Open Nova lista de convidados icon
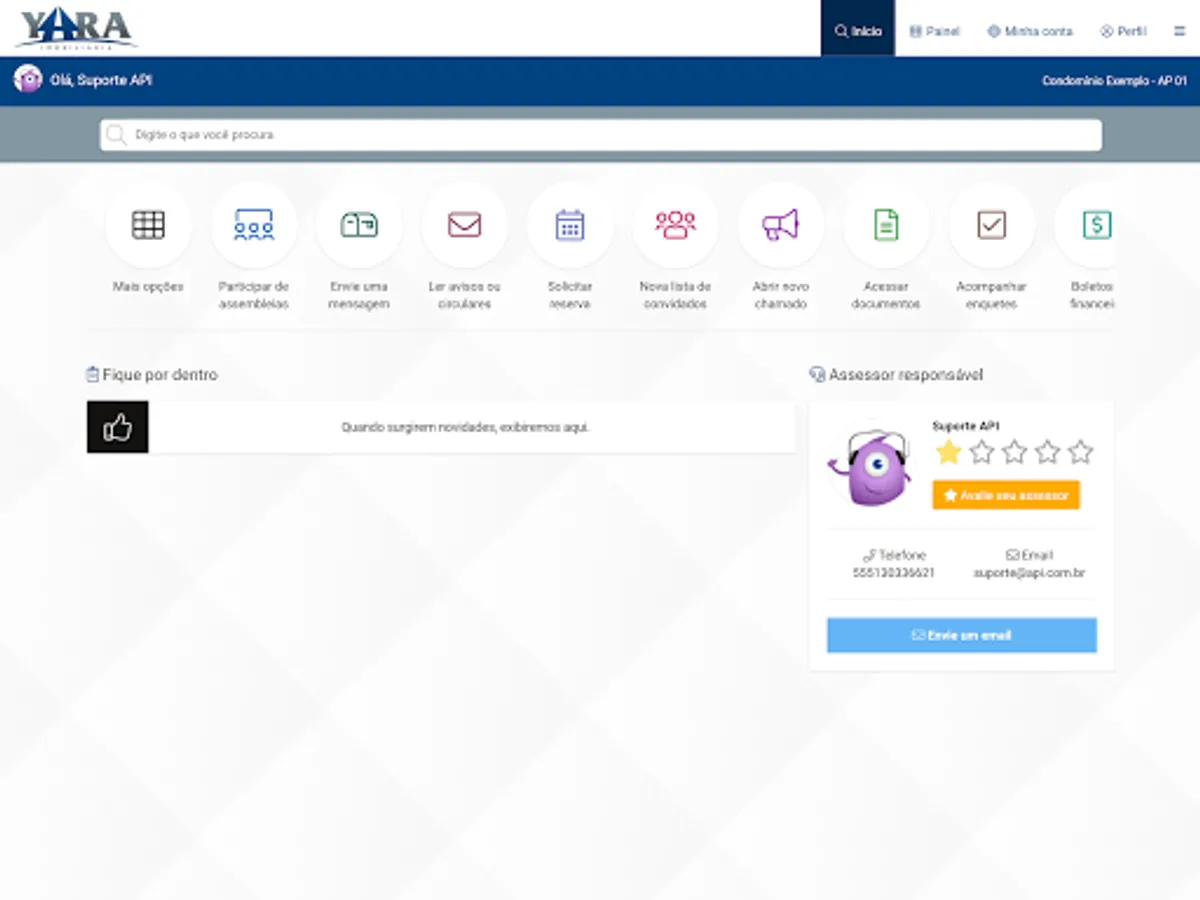 pos(675,225)
